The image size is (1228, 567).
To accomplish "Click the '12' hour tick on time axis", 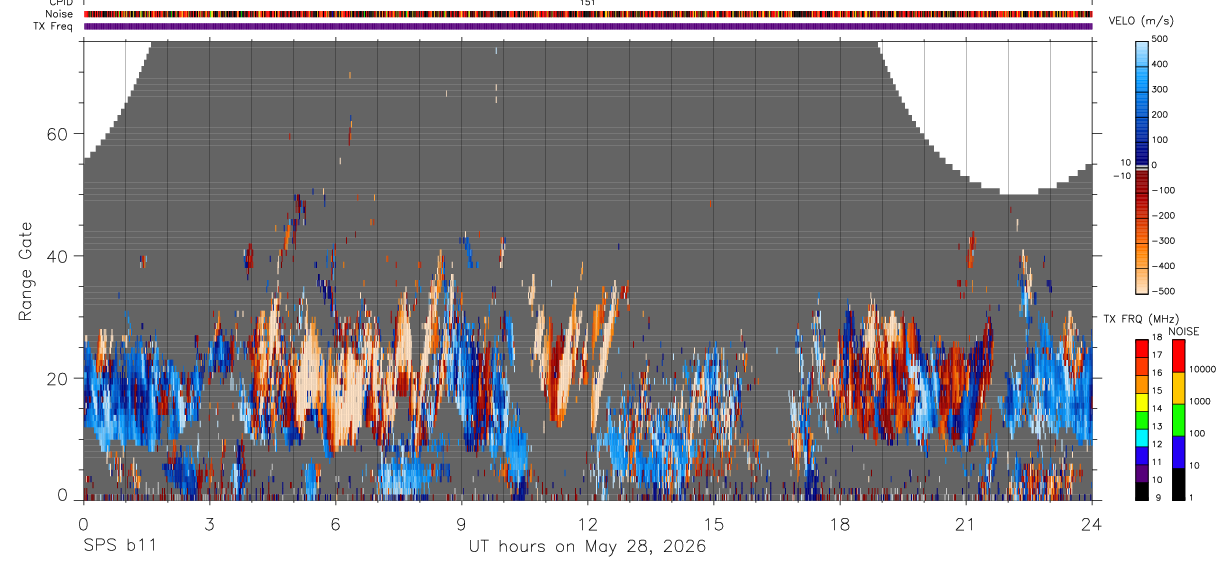I will (x=587, y=525).
